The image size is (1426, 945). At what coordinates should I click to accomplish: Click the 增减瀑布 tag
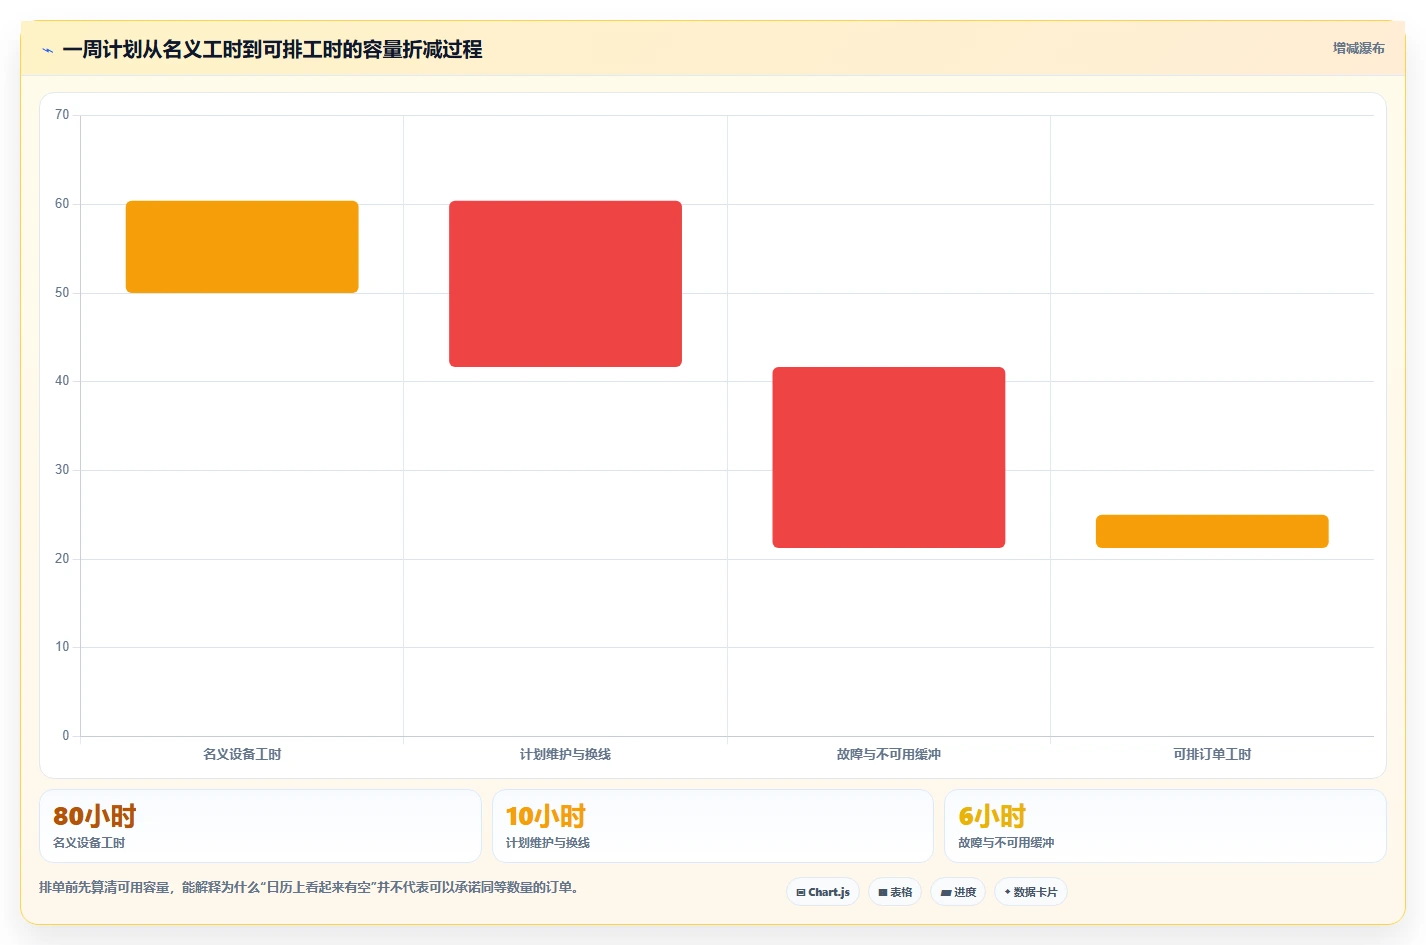pos(1358,48)
